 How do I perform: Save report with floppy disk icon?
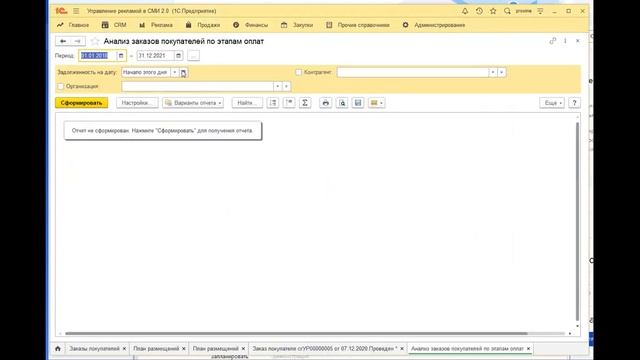(358, 103)
